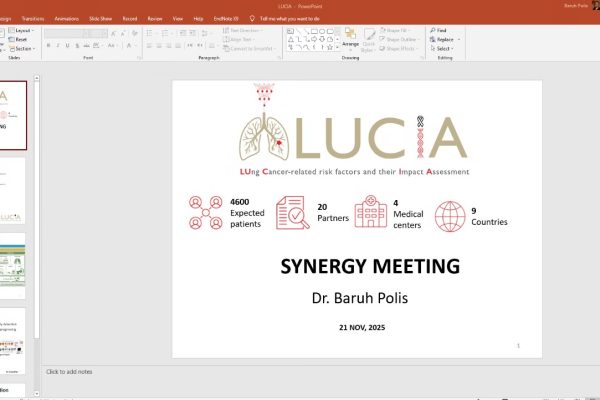Toggle Align Right paragraph alignment

tap(168, 46)
